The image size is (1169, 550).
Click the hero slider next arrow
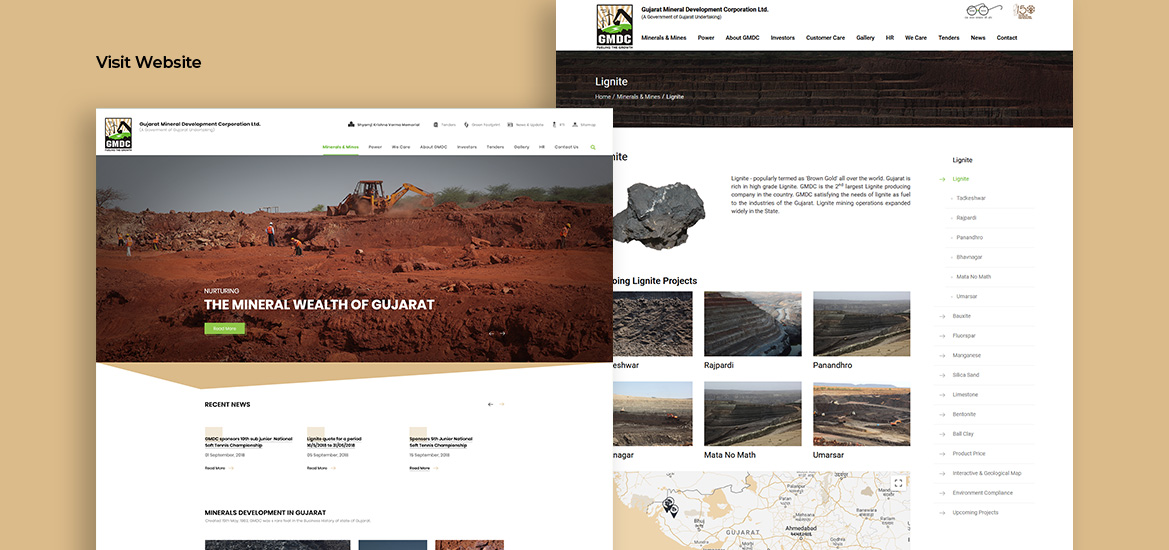point(502,333)
